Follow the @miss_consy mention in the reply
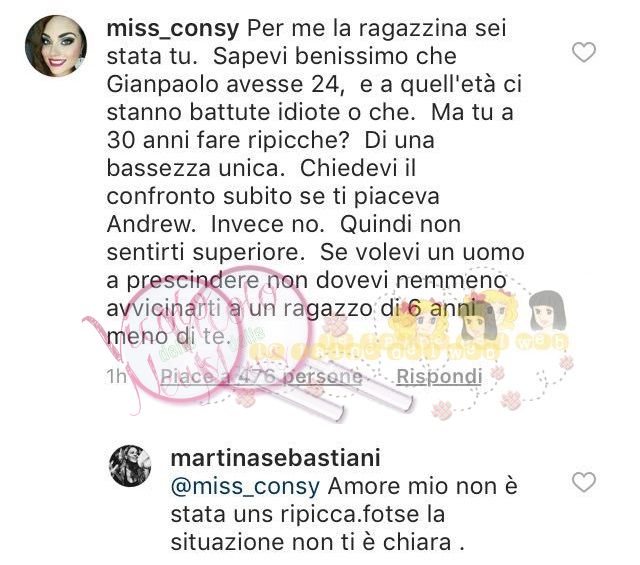The image size is (640, 565). point(245,487)
